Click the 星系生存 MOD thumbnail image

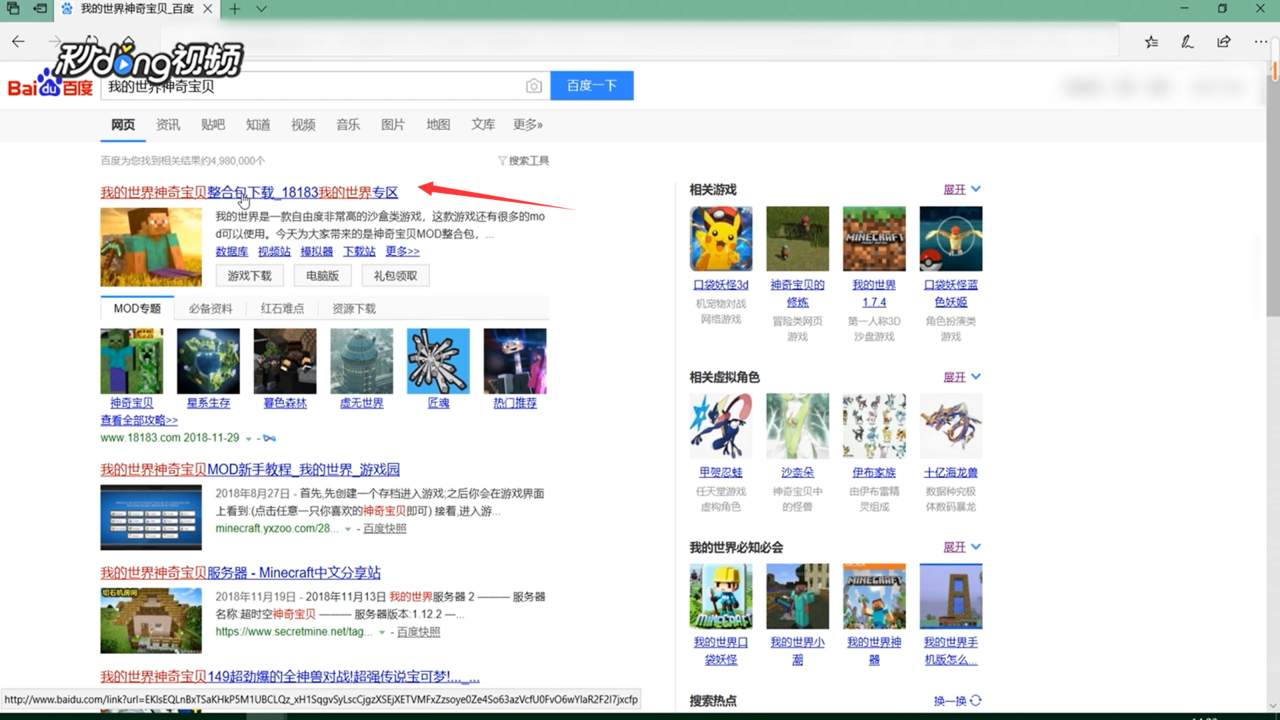pyautogui.click(x=208, y=361)
